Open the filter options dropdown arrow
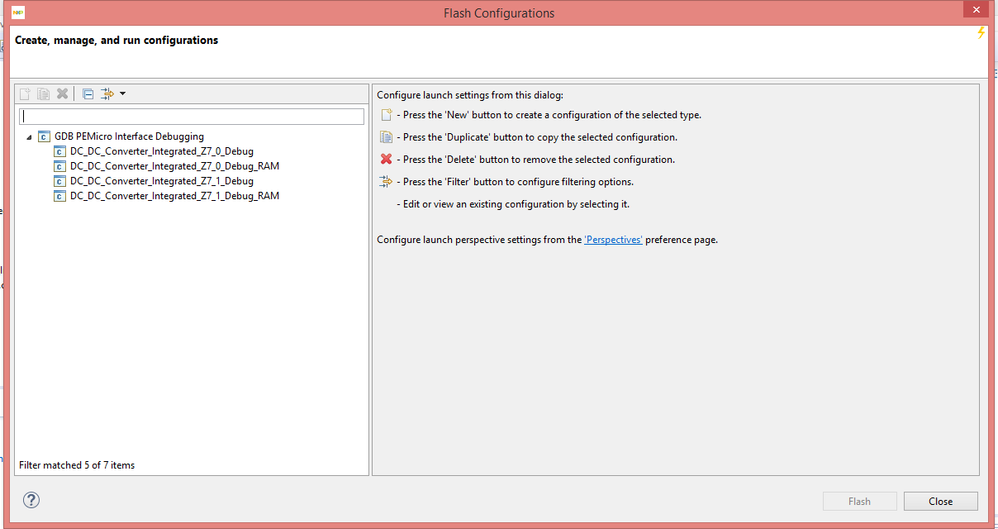The image size is (998, 529). tap(122, 94)
